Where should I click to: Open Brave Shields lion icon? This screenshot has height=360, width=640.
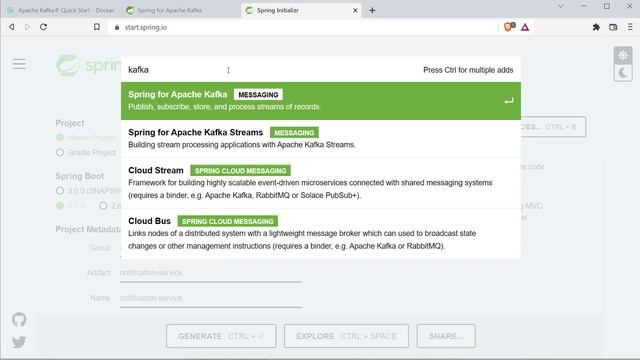click(509, 27)
